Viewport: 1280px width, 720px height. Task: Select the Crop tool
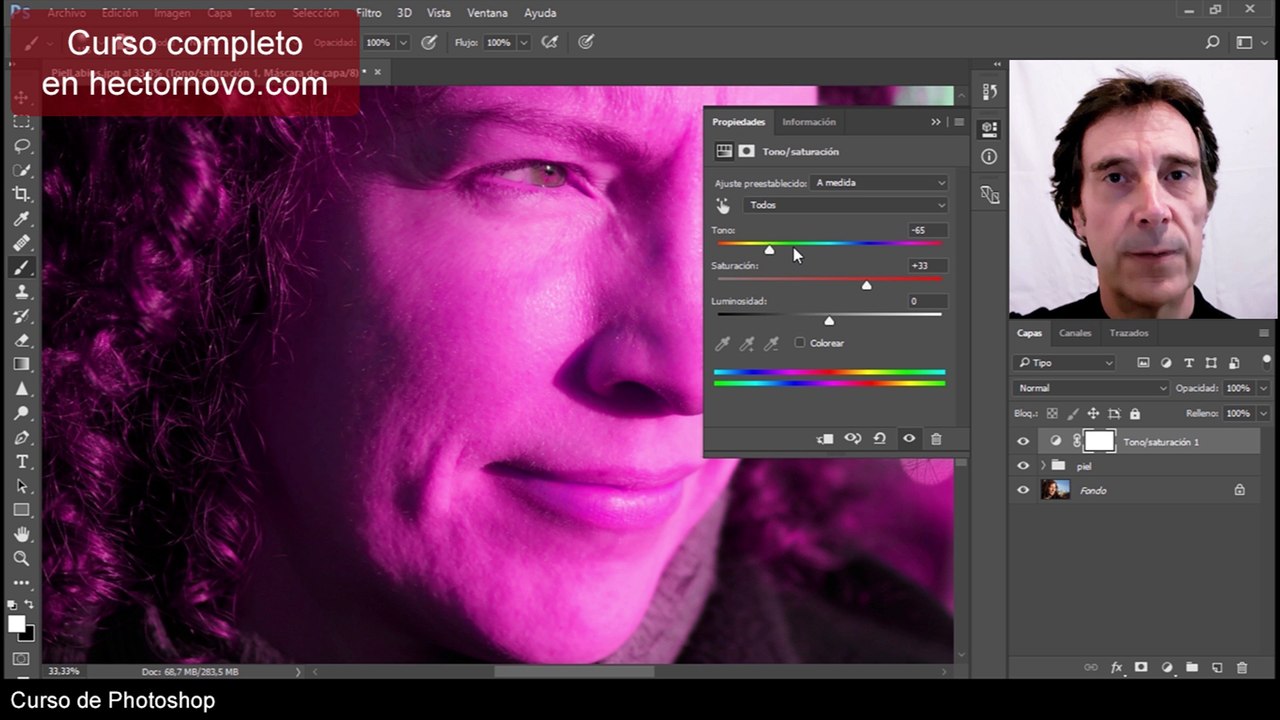click(x=22, y=194)
